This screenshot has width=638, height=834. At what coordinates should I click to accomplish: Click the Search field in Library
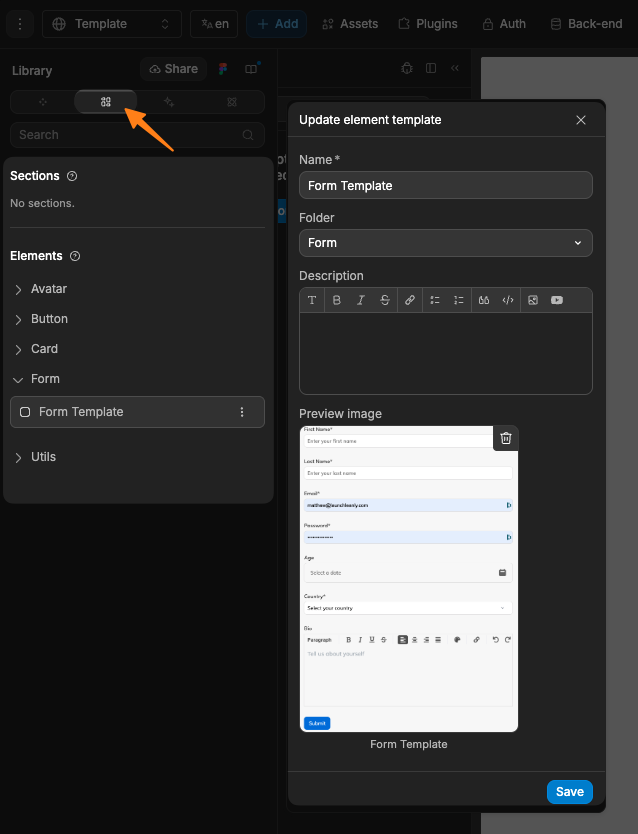137,134
